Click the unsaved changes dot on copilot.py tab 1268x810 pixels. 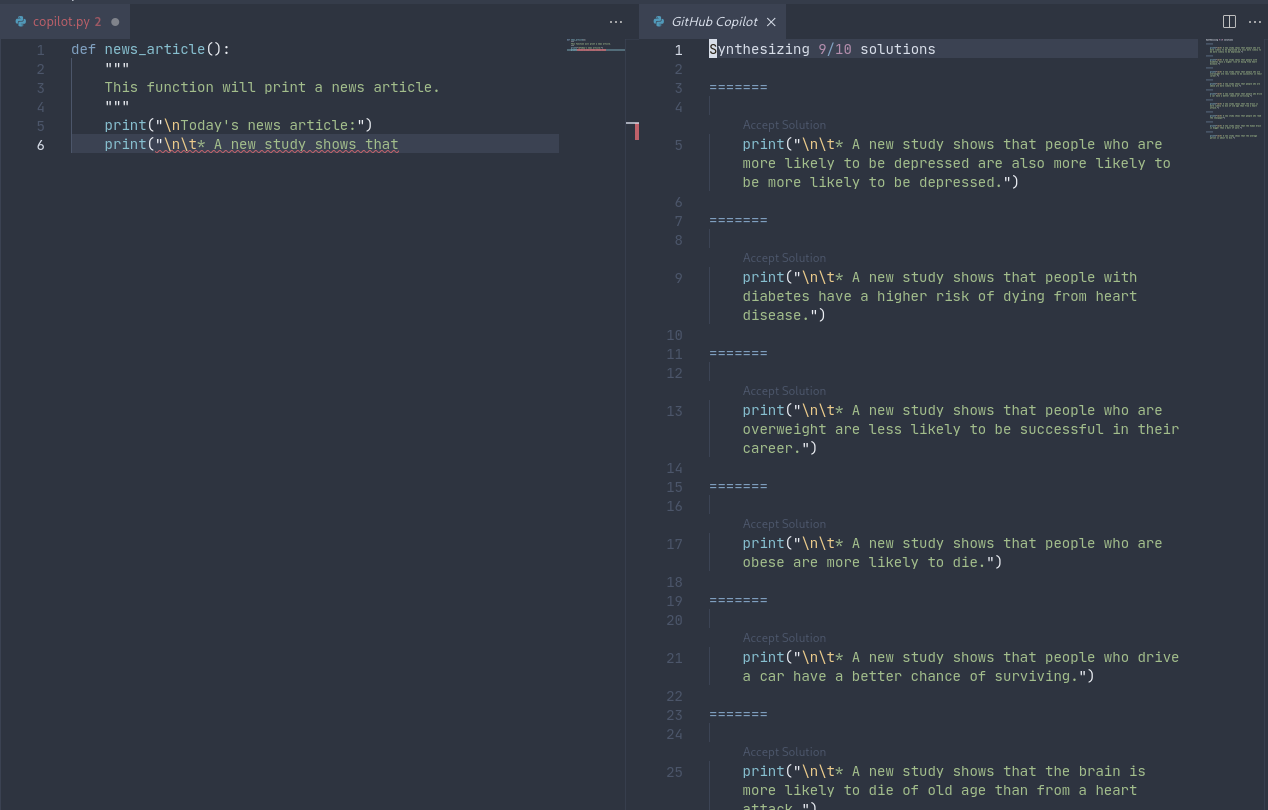point(115,21)
